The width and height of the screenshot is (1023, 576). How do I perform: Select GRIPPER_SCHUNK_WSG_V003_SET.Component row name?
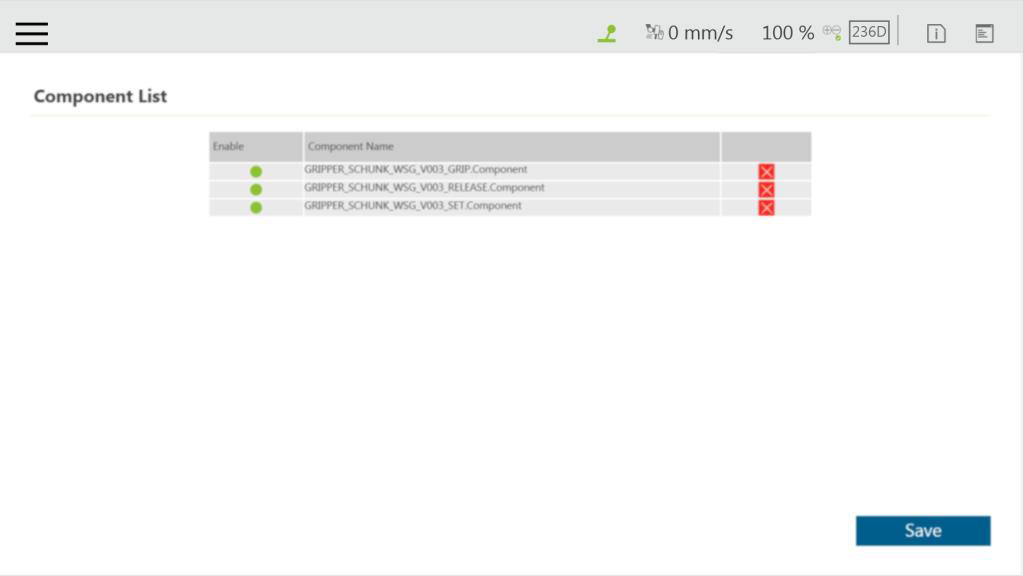(413, 206)
